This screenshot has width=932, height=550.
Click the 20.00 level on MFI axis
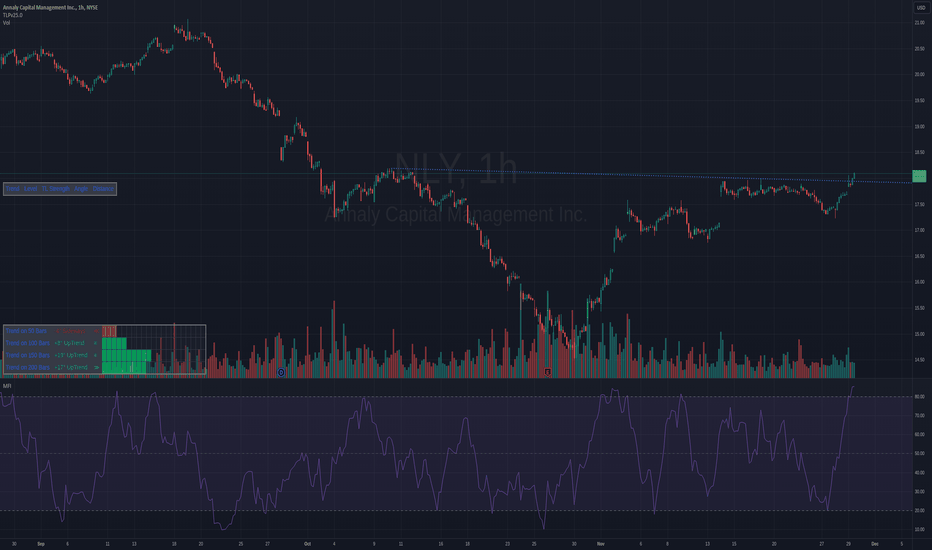920,511
